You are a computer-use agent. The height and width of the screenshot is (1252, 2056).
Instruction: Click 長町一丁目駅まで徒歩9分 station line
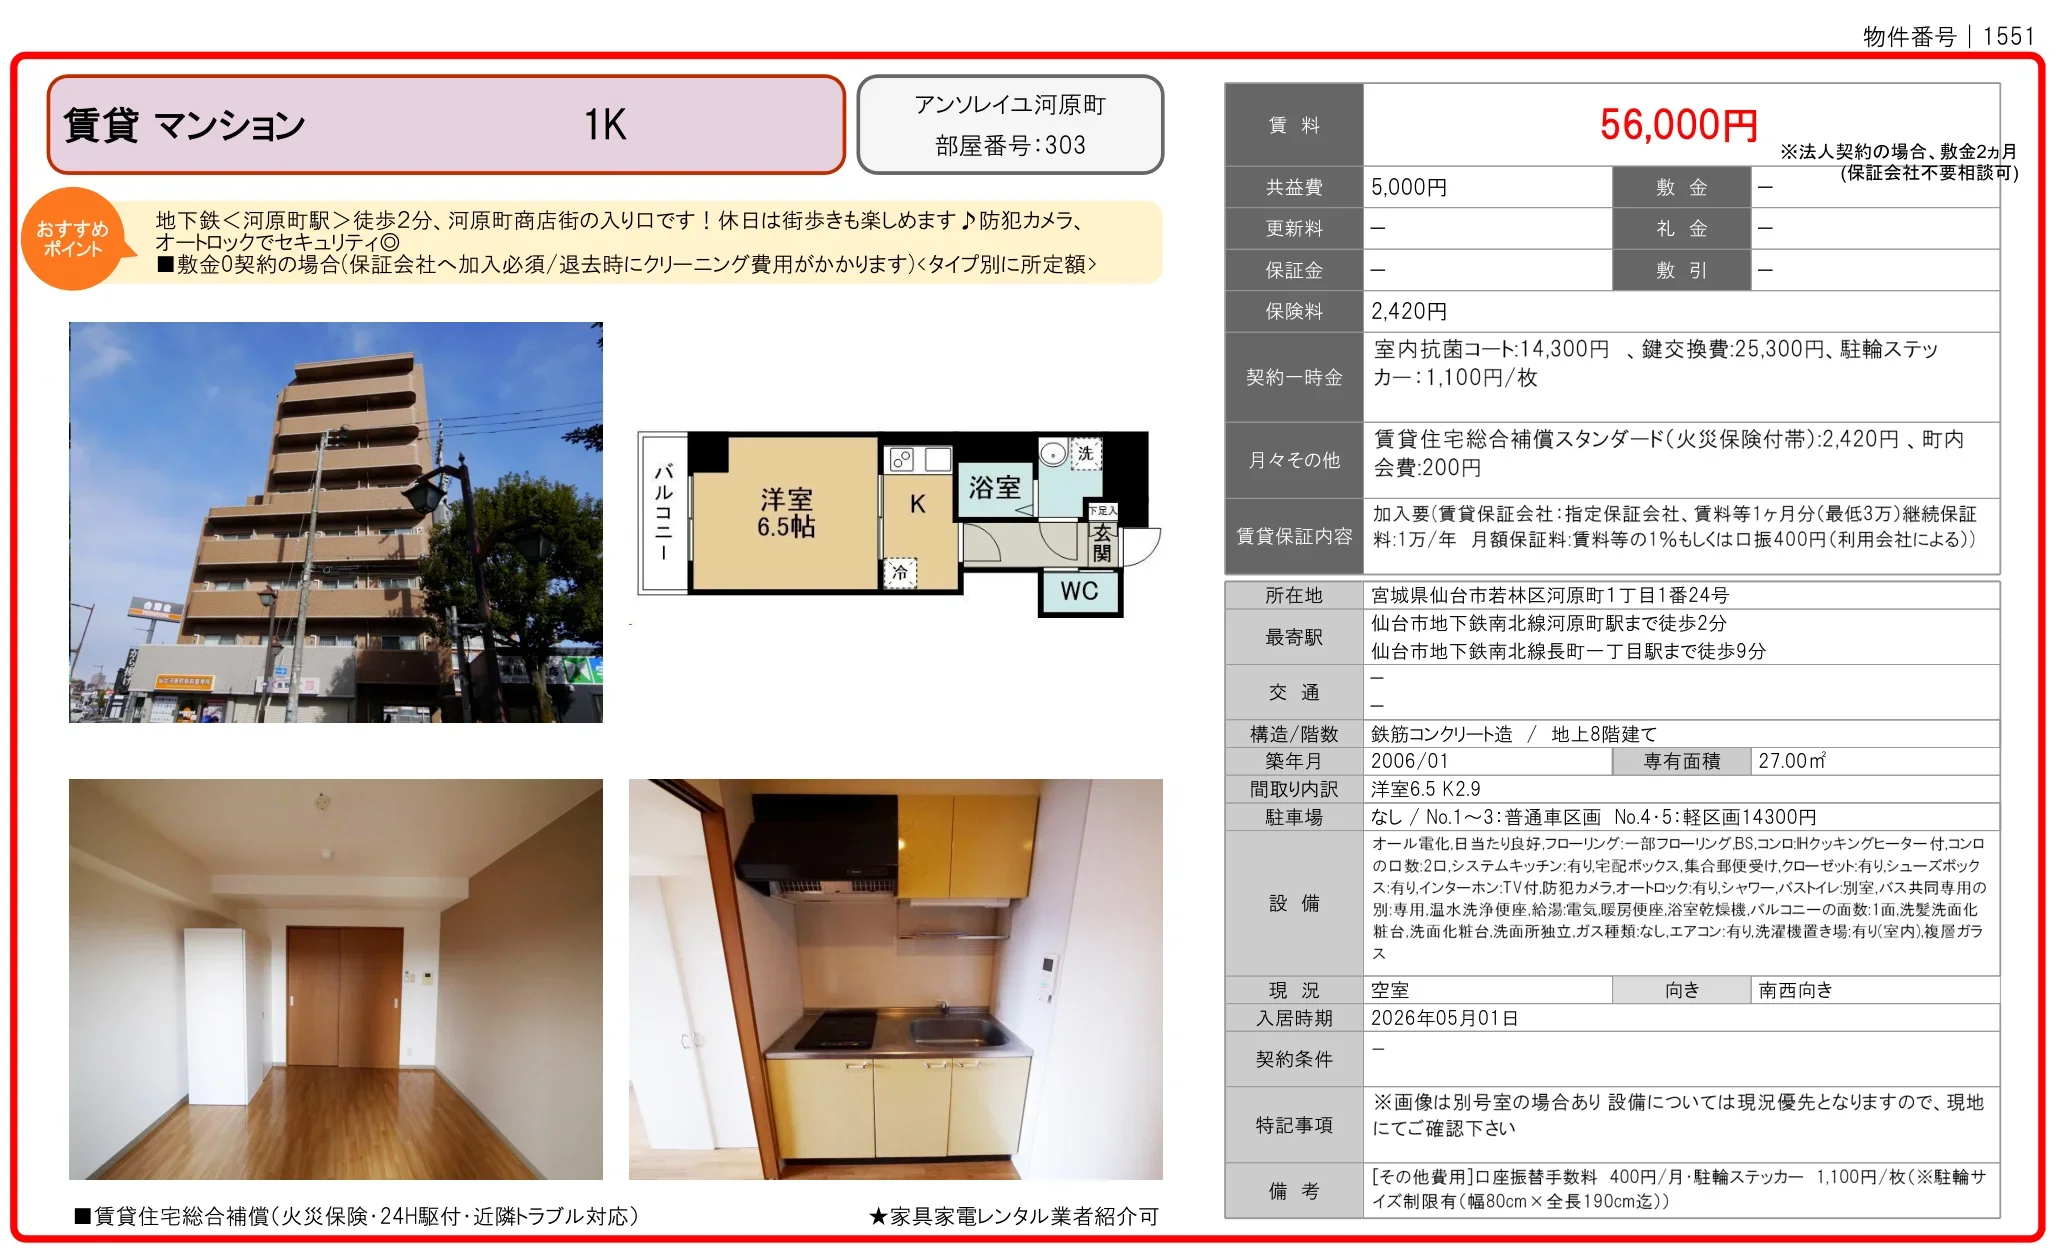coord(1568,651)
